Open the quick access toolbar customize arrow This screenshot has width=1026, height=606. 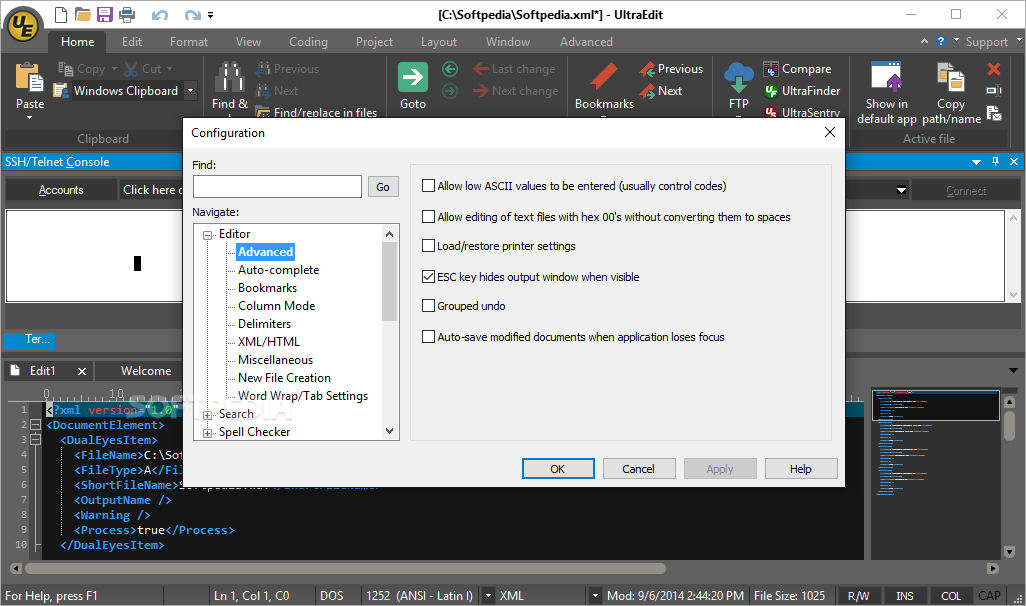pyautogui.click(x=211, y=15)
